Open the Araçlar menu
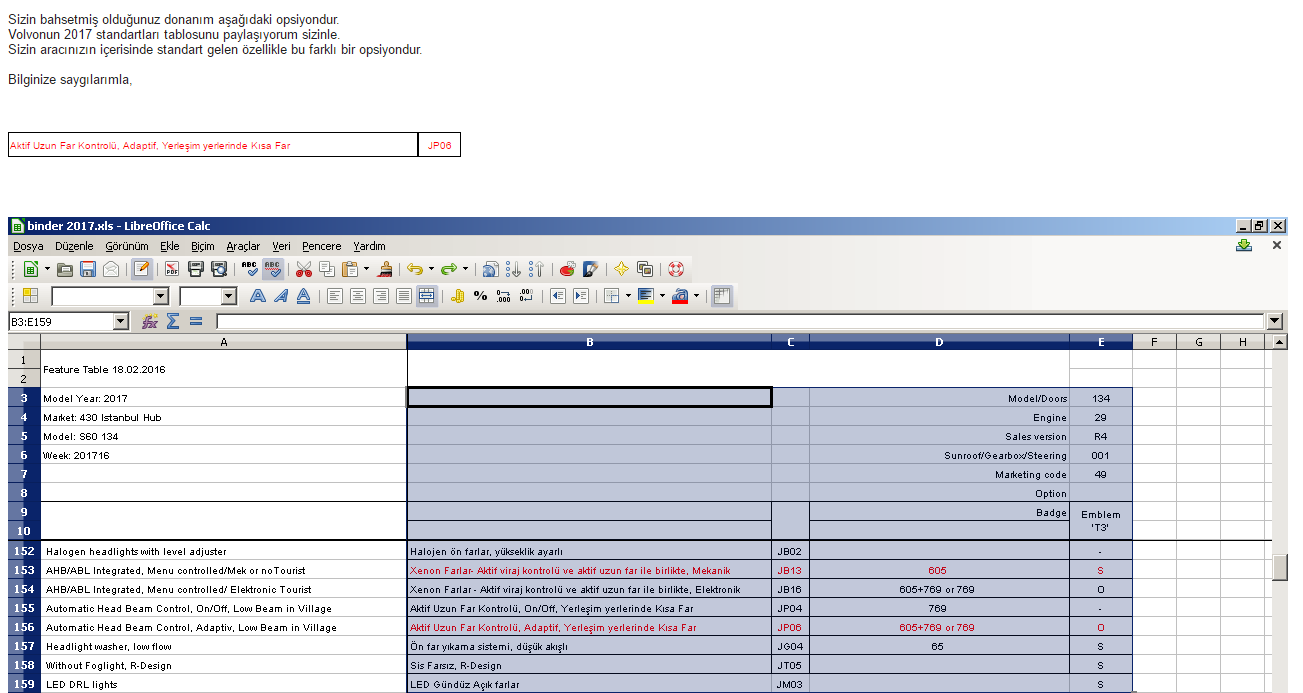Viewport: 1303px width, 693px height. [x=243, y=246]
